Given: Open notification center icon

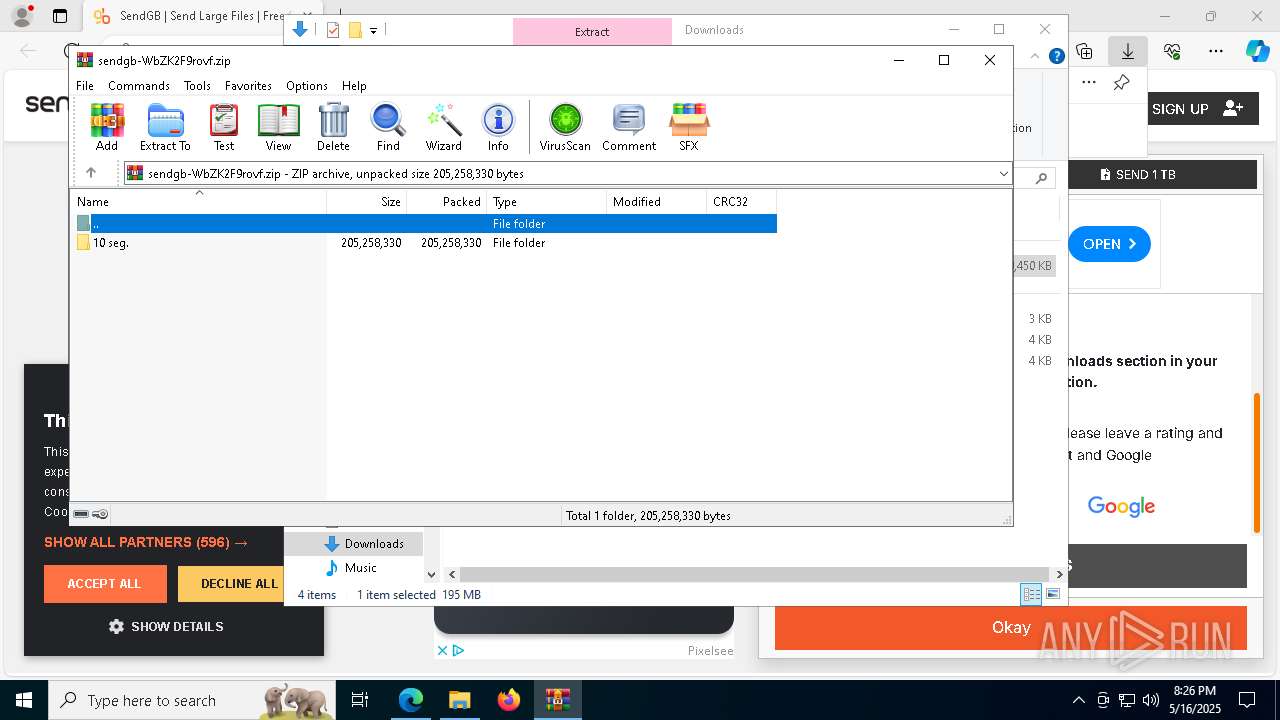Looking at the screenshot, I should tap(1247, 700).
